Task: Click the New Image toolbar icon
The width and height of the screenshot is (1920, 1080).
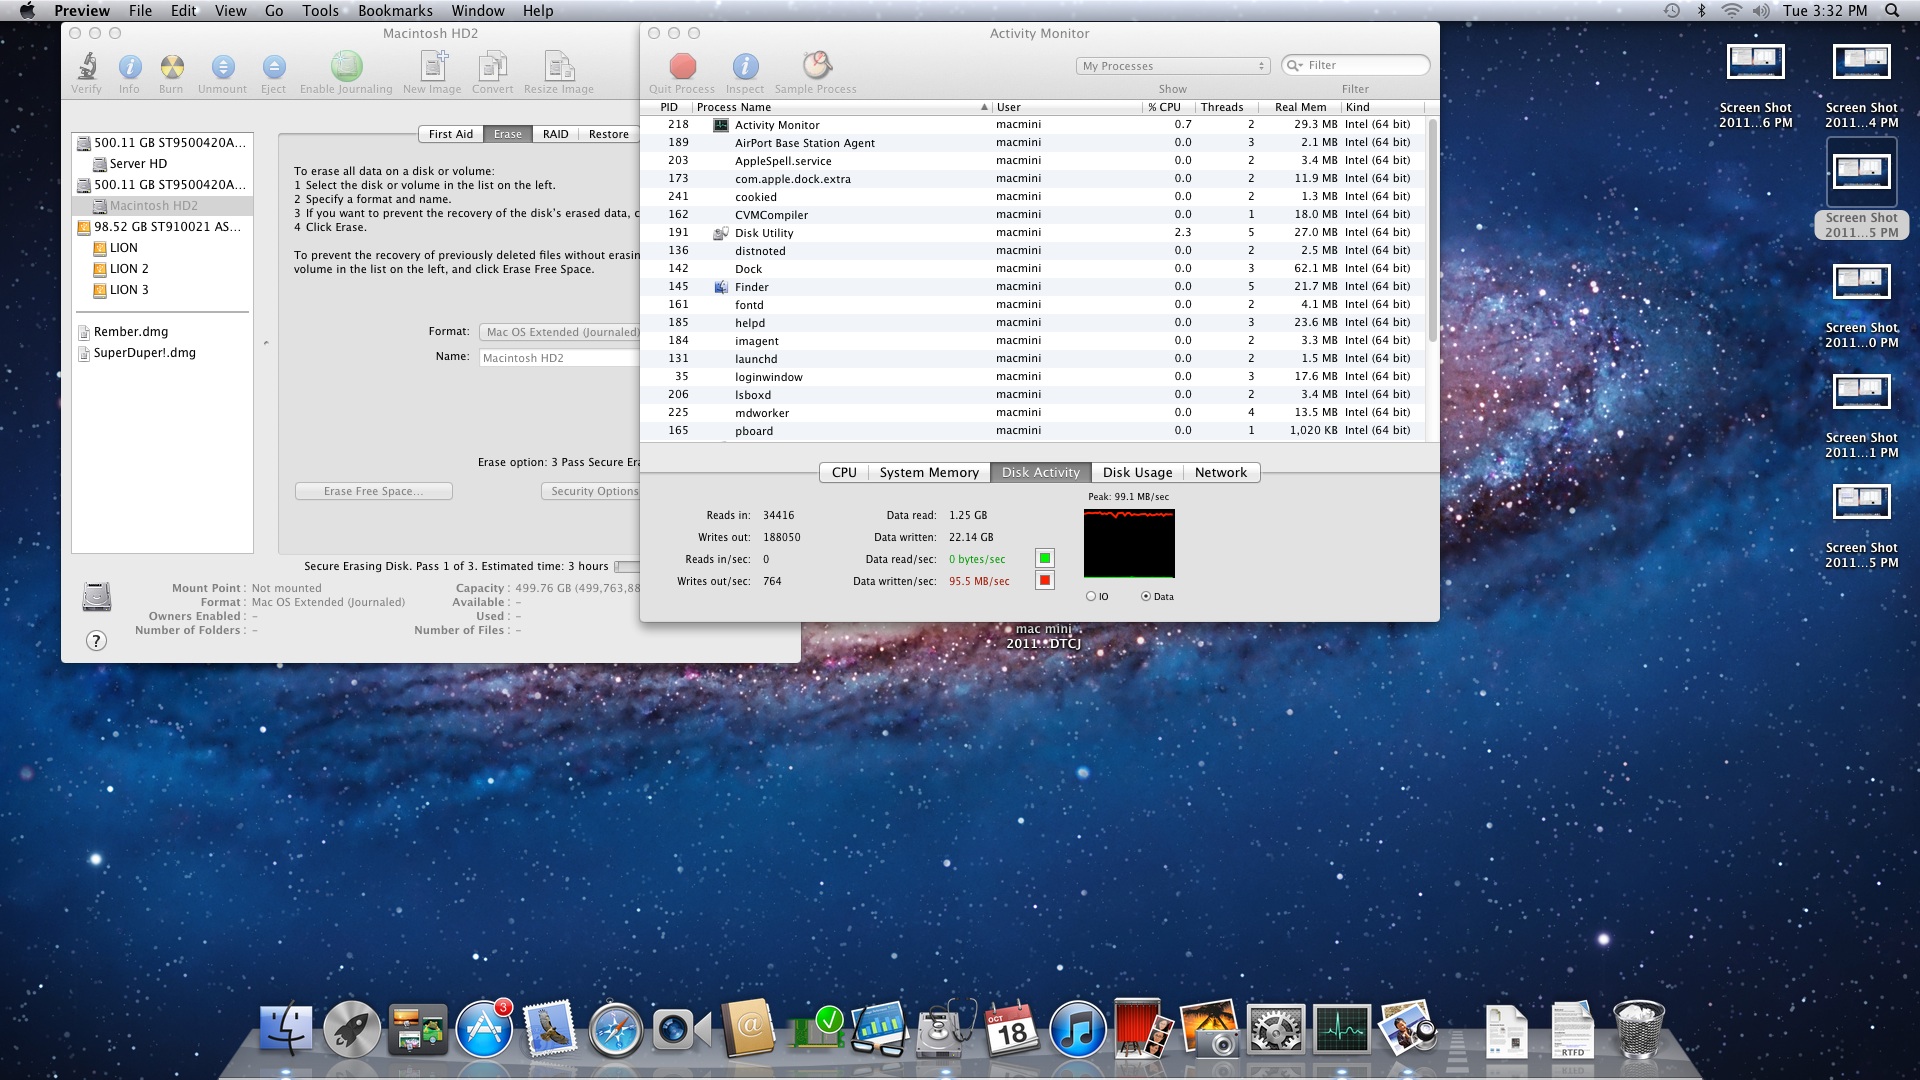Action: (432, 66)
